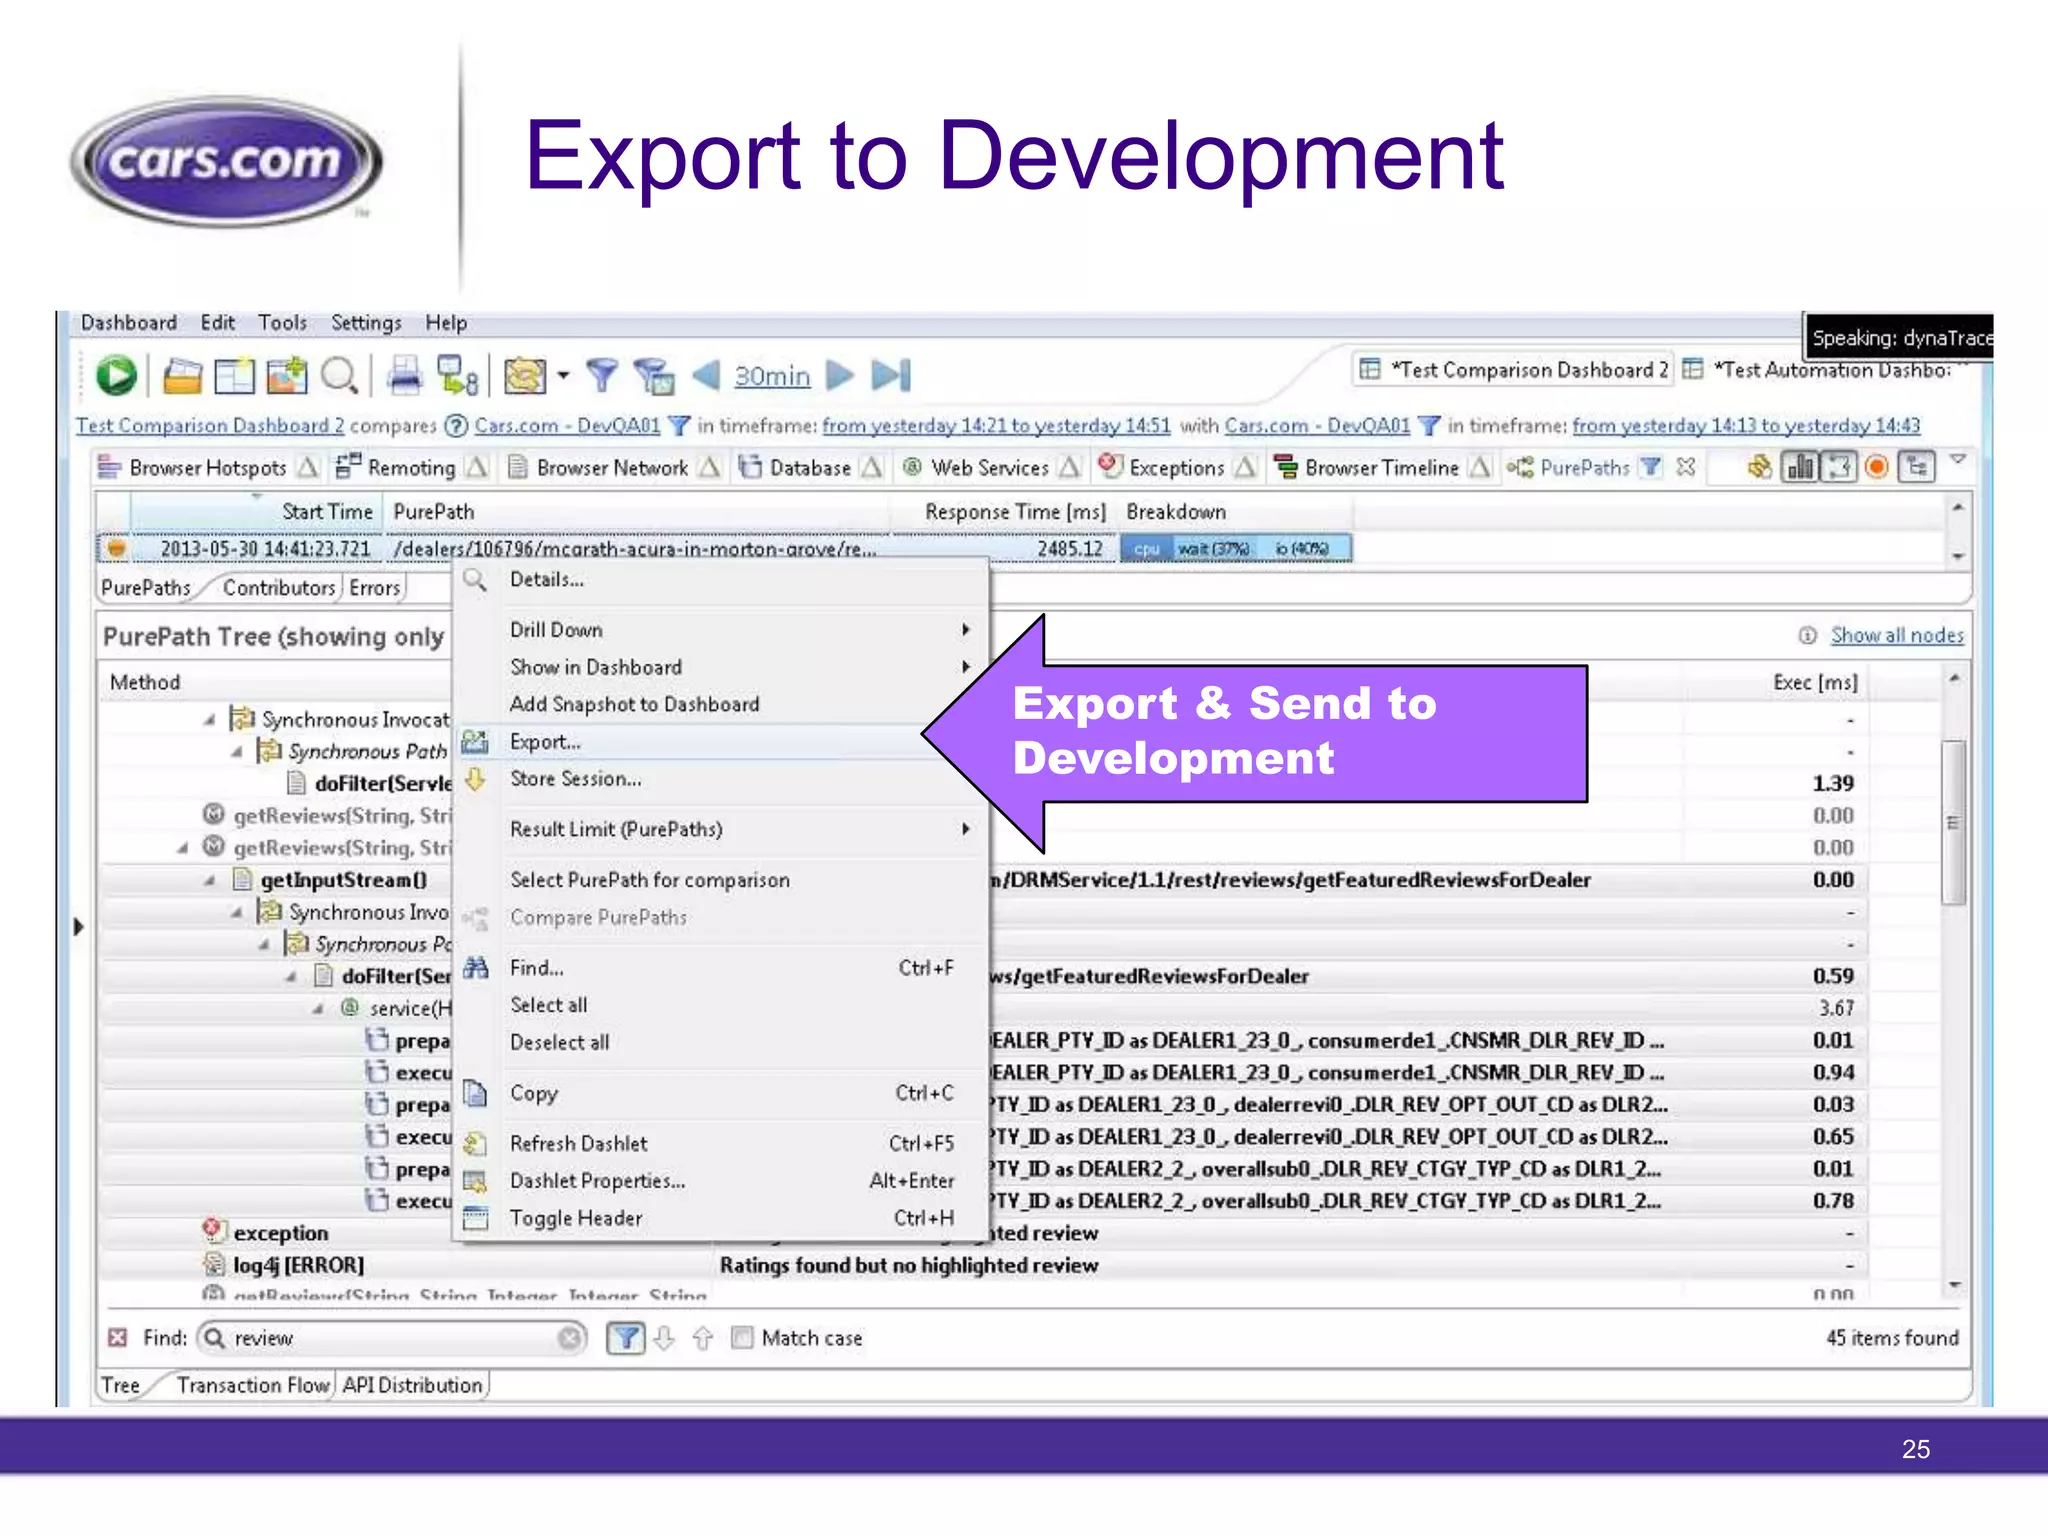Viewport: 2048px width, 1536px height.
Task: Open the Dashboard menu
Action: [x=129, y=323]
